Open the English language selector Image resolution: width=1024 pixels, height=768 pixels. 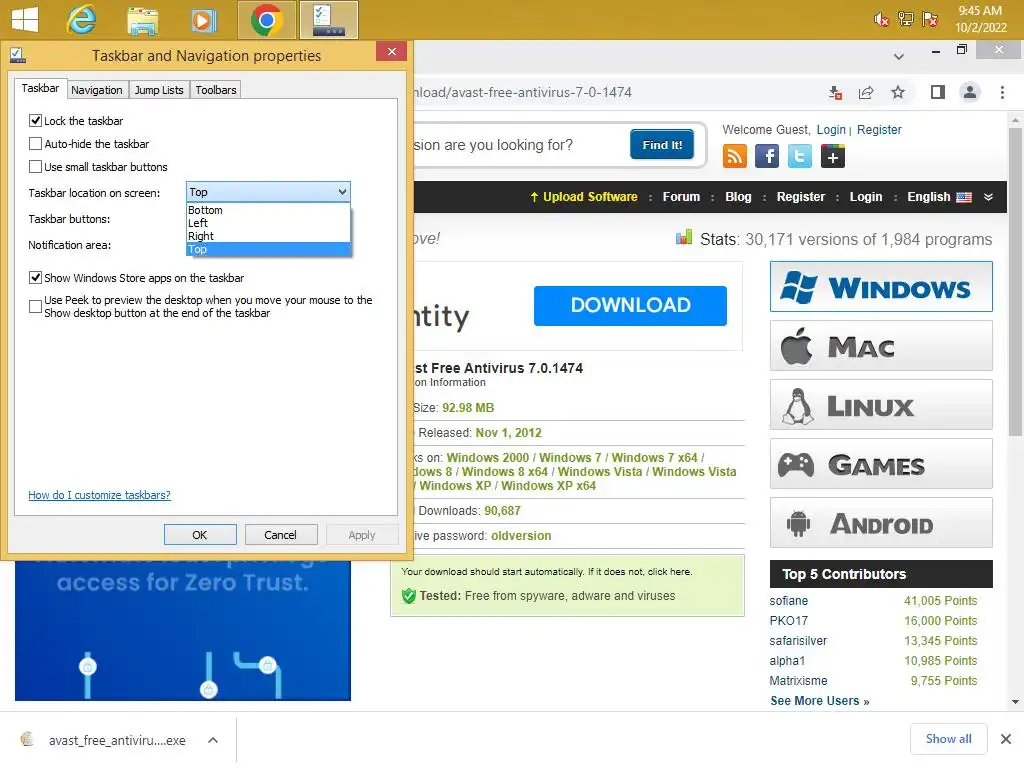939,197
